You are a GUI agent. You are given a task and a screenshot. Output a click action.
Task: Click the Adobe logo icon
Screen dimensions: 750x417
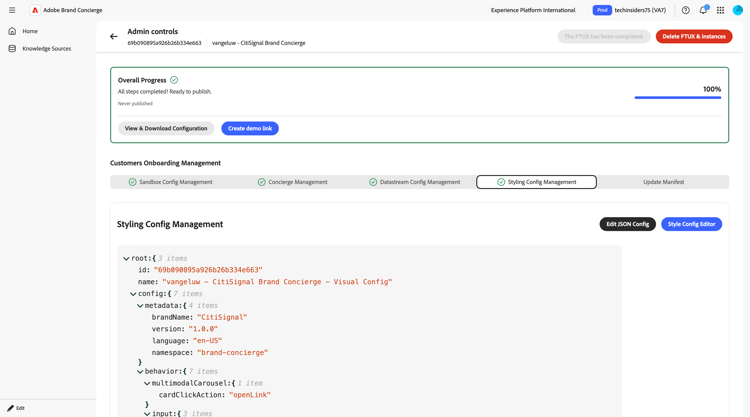coord(35,10)
